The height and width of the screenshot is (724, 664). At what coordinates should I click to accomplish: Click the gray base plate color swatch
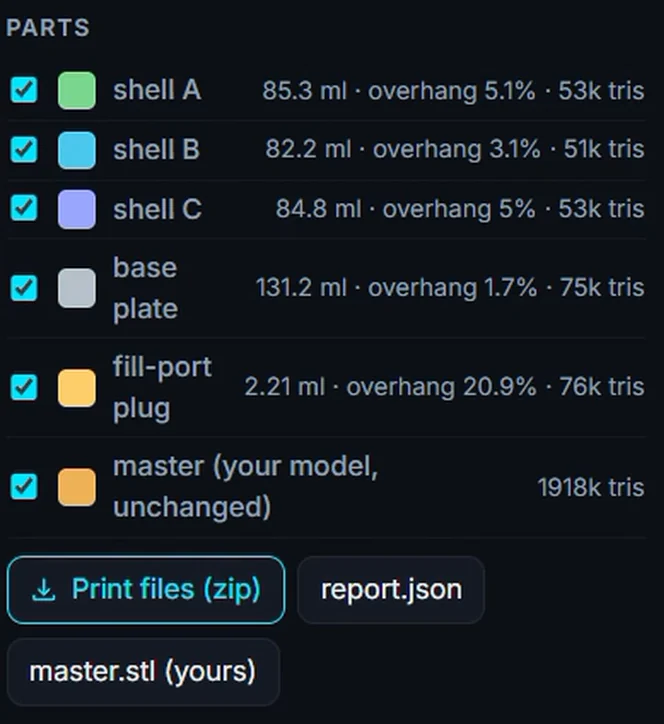click(x=77, y=288)
